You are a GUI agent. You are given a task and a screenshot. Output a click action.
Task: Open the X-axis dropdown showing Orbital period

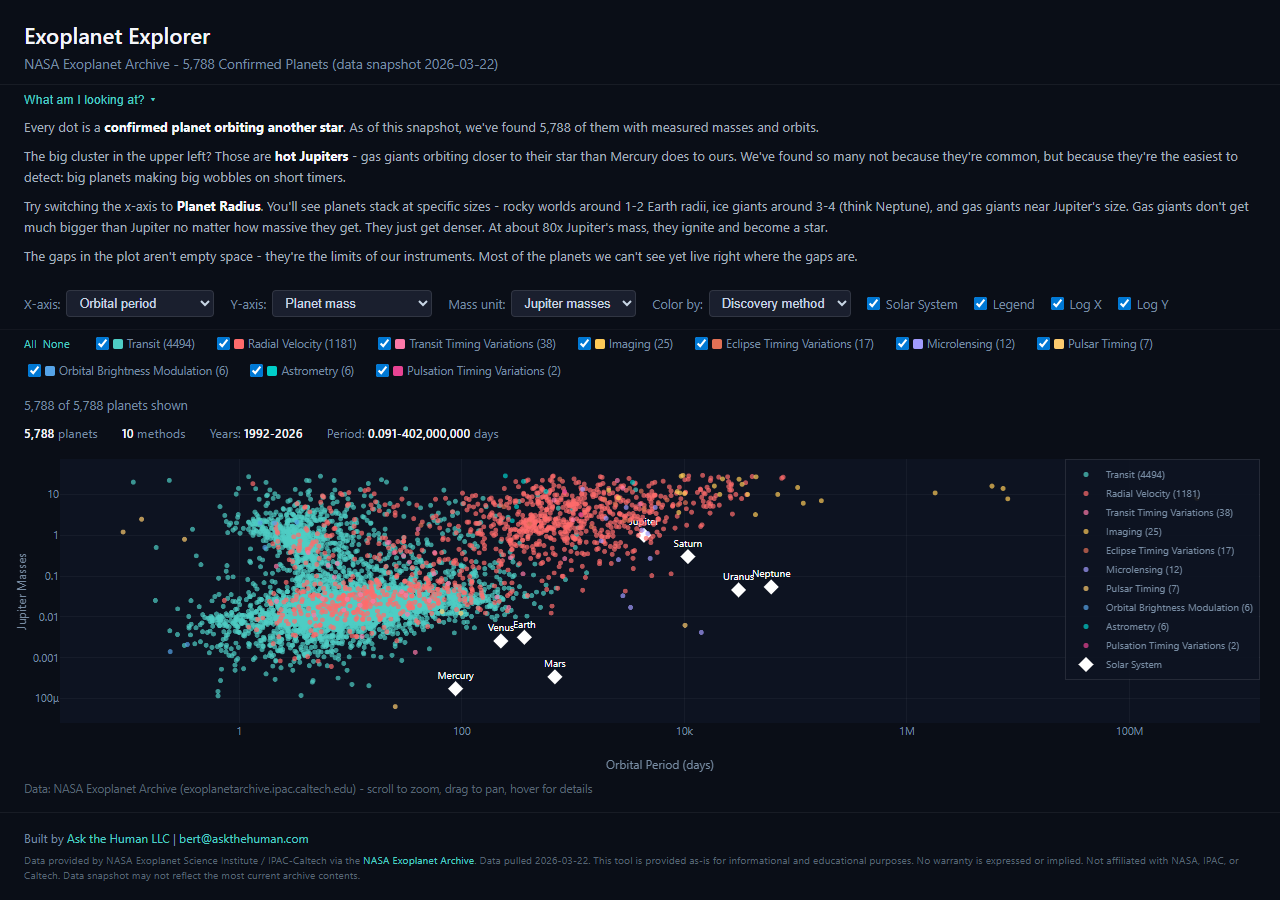point(139,303)
